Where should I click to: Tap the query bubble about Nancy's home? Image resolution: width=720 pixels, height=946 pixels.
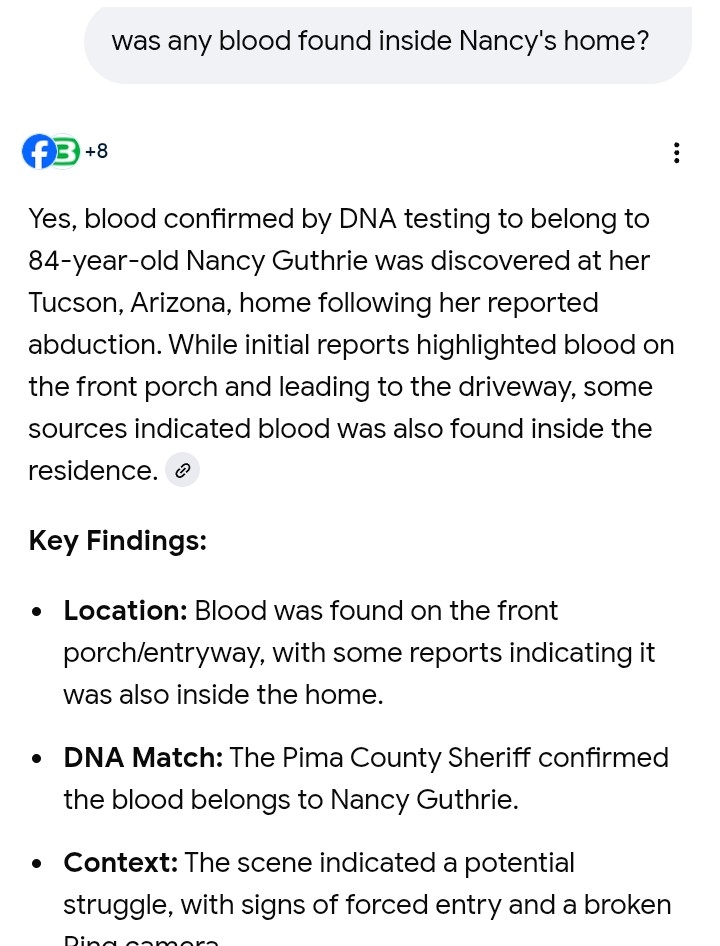point(387,43)
